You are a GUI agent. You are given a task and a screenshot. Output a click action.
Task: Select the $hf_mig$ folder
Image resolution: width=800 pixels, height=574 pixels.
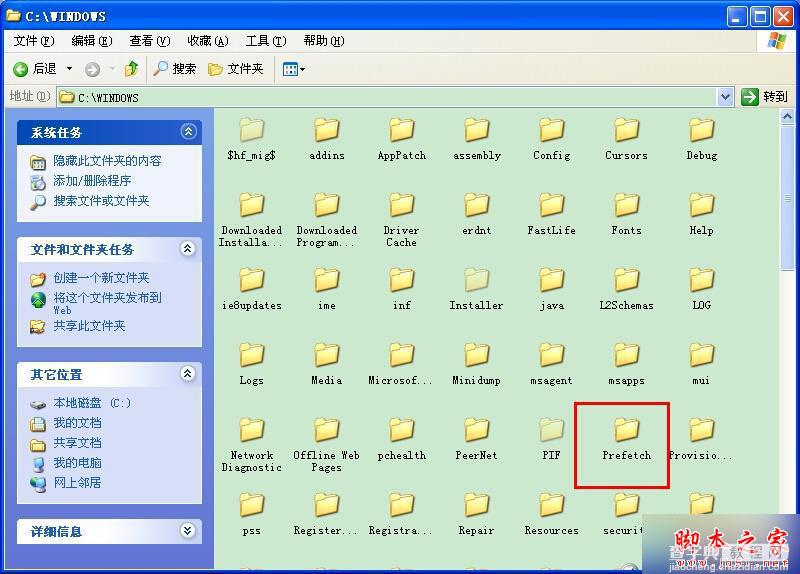252,139
